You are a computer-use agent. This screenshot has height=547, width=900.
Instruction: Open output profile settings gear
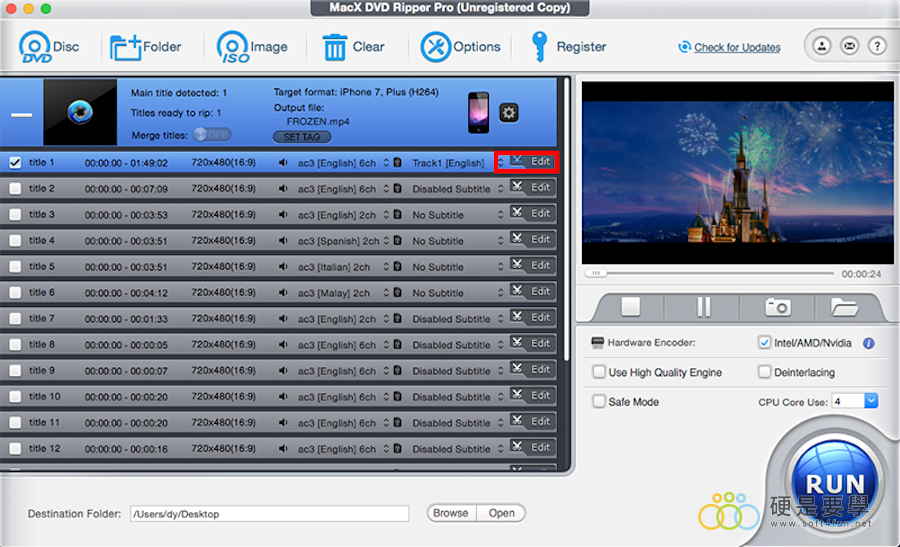(x=508, y=112)
